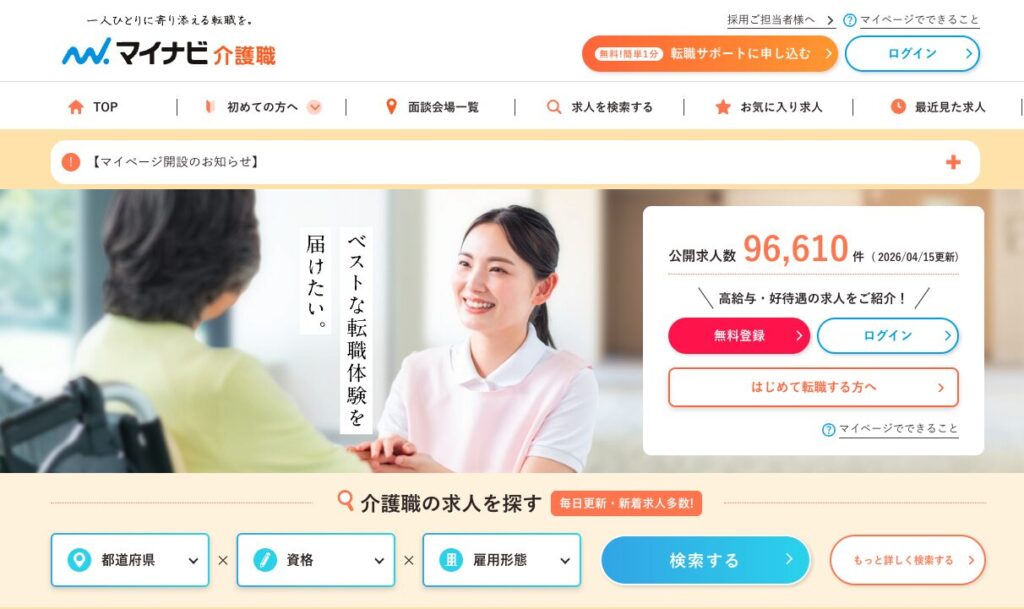This screenshot has height=609, width=1024.
Task: Open the 都道府県 dropdown
Action: [x=130, y=560]
